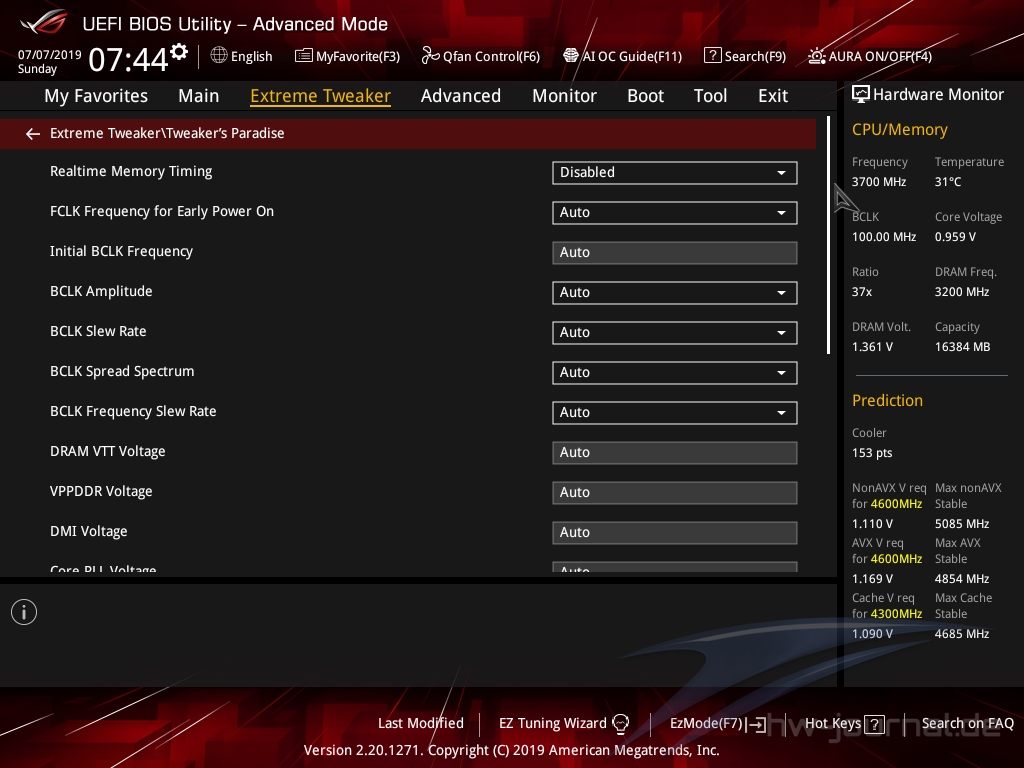Click the 4685 MHz Max Cache value
This screenshot has height=768, width=1024.
pyautogui.click(x=962, y=633)
